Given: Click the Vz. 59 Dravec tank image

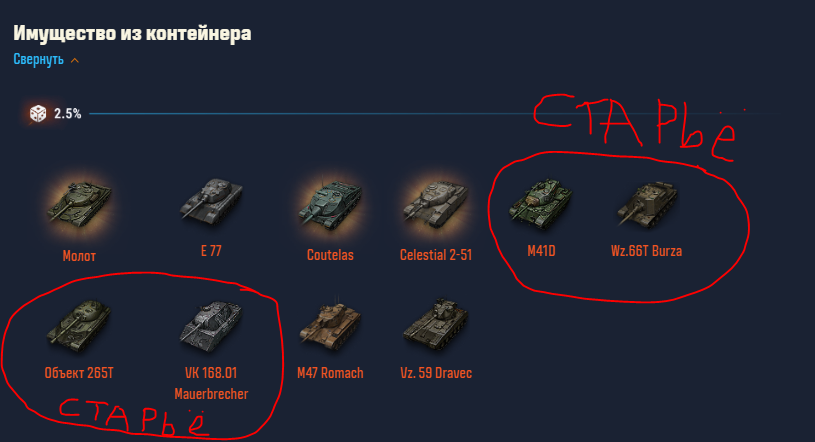Looking at the screenshot, I should tap(436, 322).
